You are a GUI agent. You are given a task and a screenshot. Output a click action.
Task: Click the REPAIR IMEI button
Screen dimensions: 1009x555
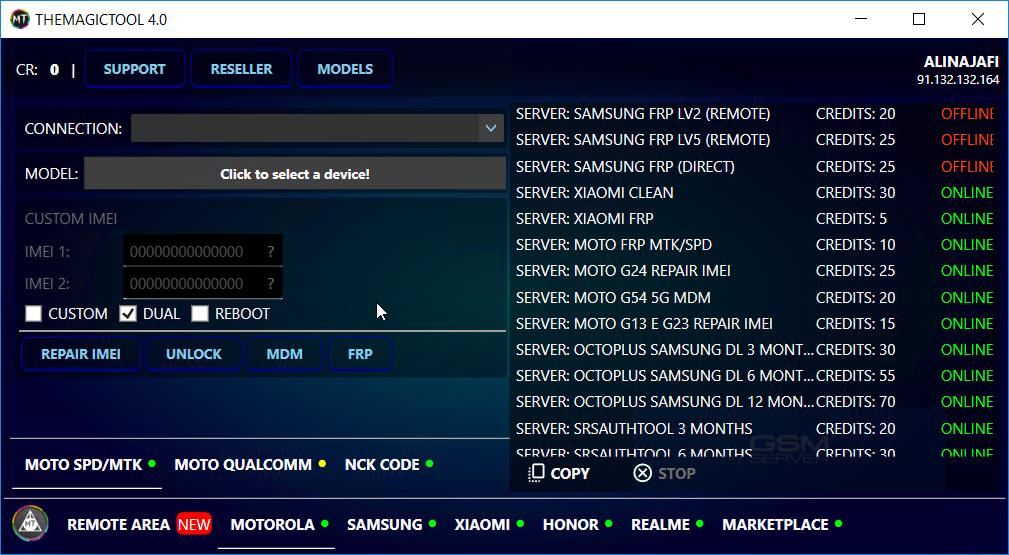tap(81, 354)
